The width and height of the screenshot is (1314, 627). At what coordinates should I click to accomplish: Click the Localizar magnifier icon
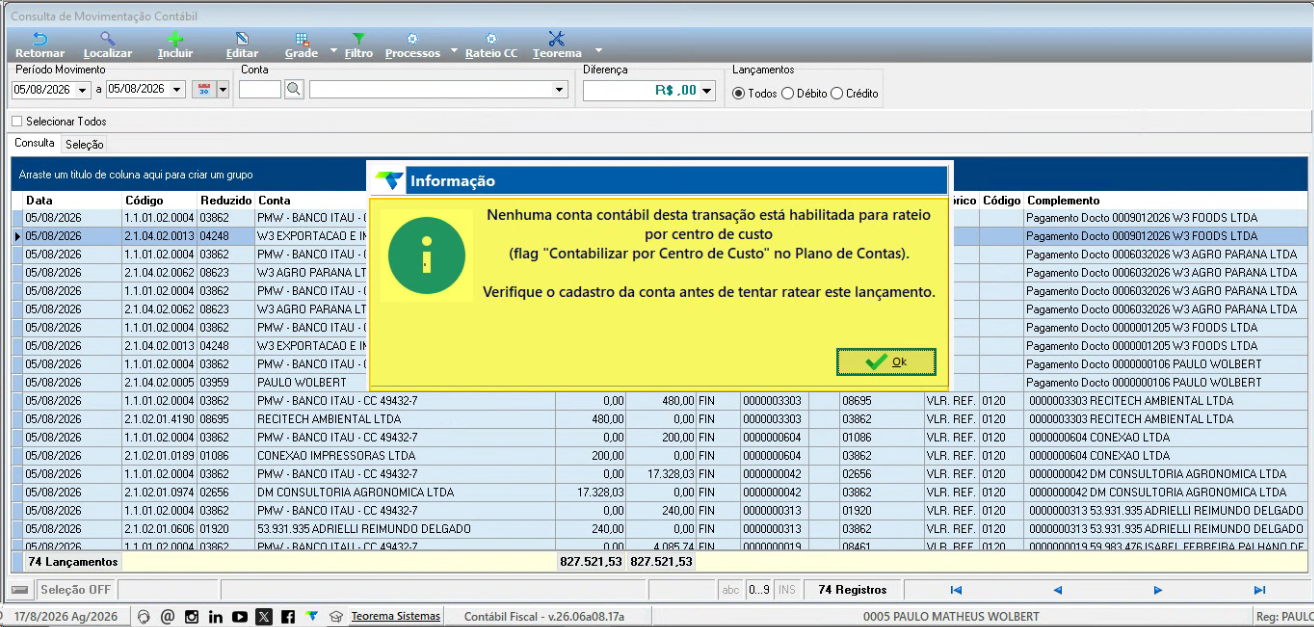[x=107, y=39]
